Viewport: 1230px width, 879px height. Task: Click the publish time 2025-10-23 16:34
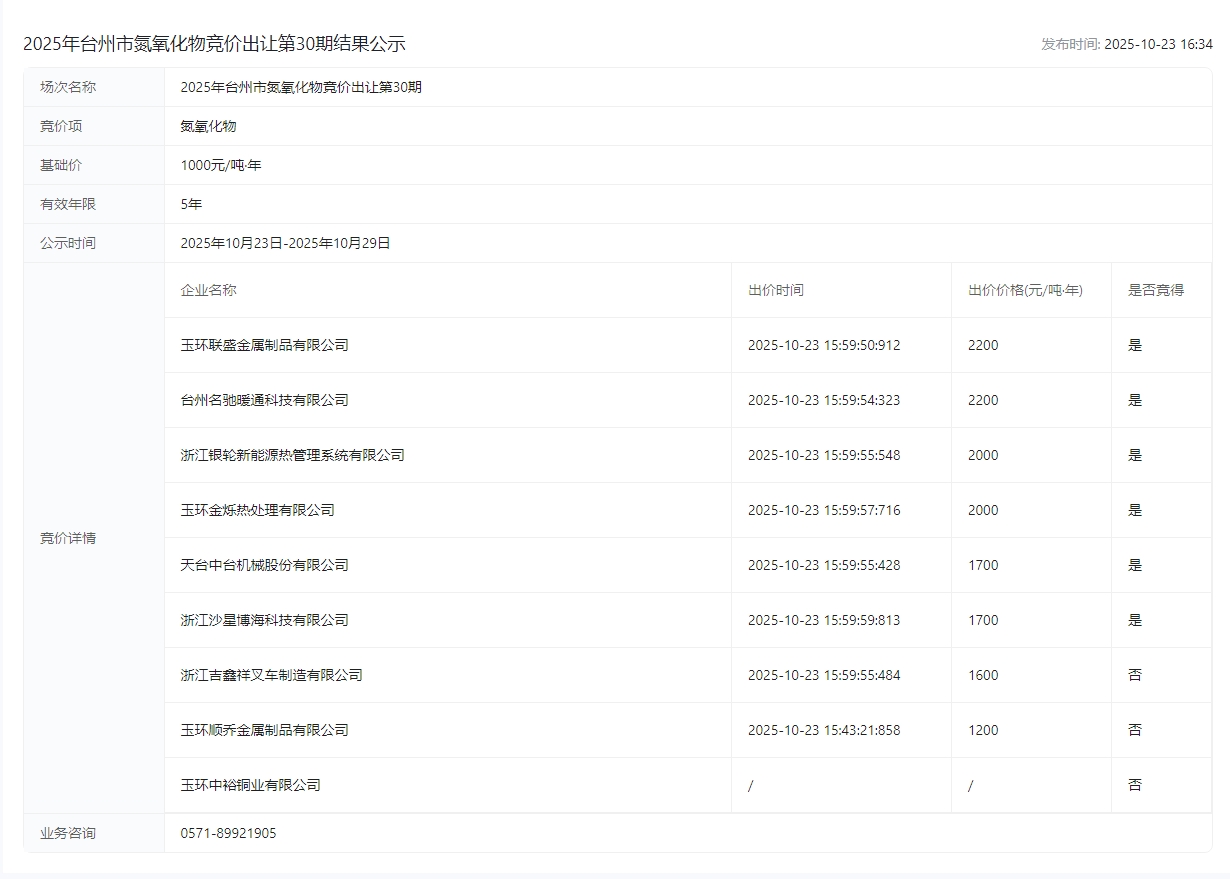pyautogui.click(x=1158, y=44)
